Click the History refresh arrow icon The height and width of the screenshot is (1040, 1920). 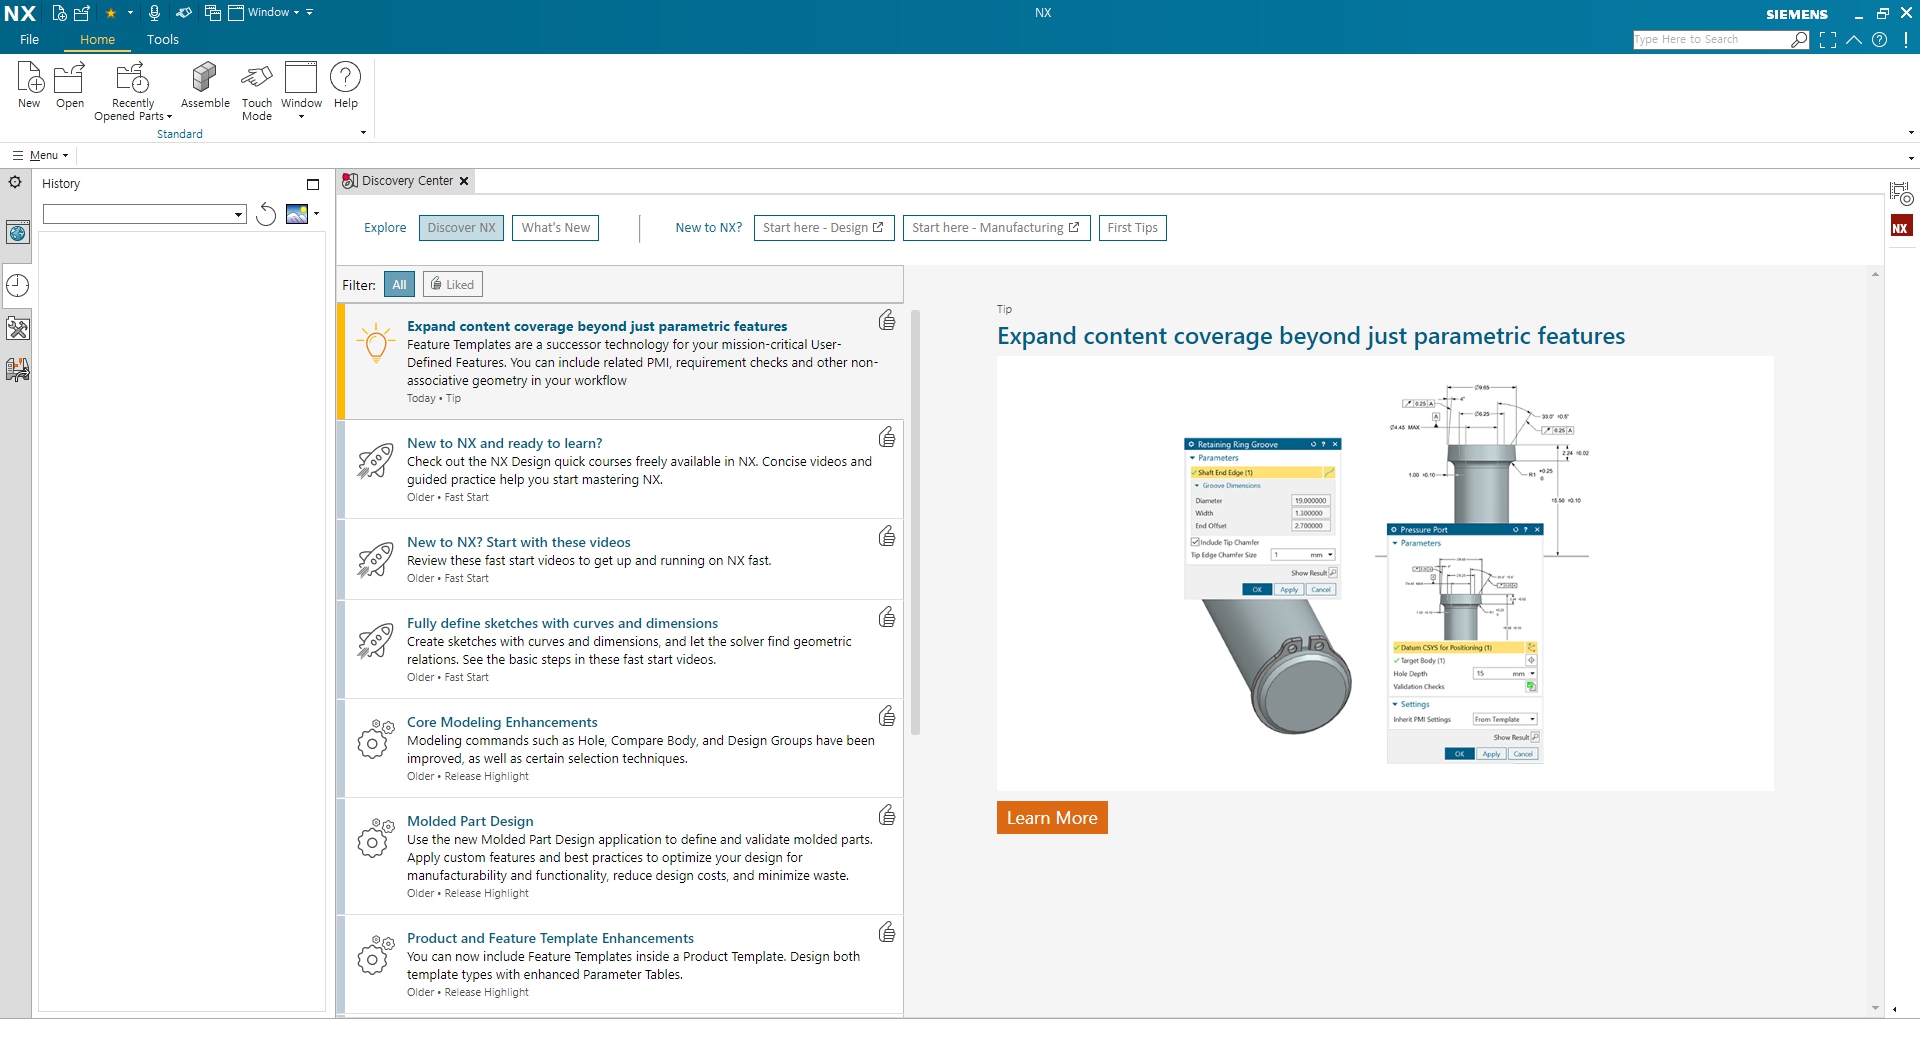[266, 214]
